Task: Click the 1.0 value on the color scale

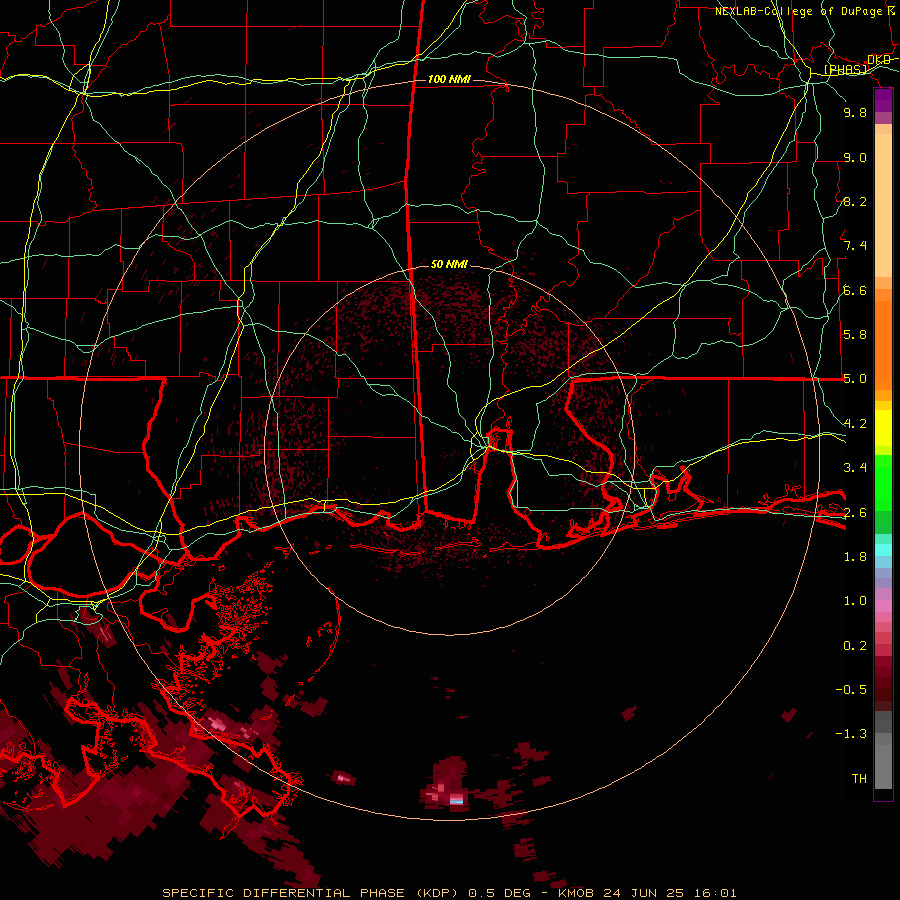Action: (855, 601)
